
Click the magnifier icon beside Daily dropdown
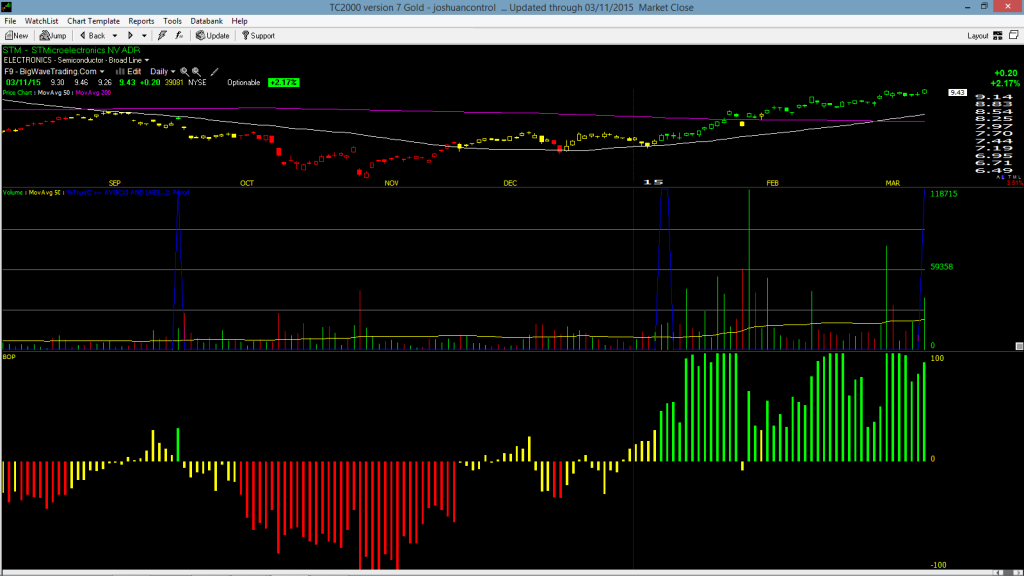[184, 72]
